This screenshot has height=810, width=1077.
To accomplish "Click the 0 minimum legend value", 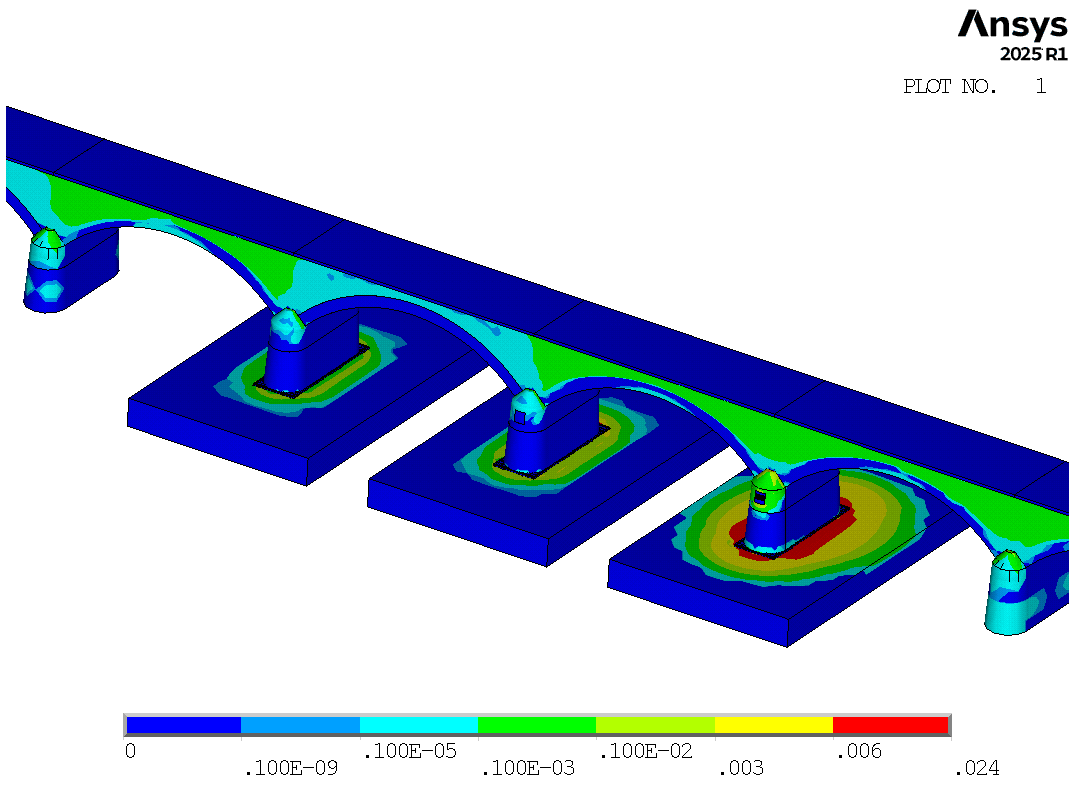I will 131,751.
